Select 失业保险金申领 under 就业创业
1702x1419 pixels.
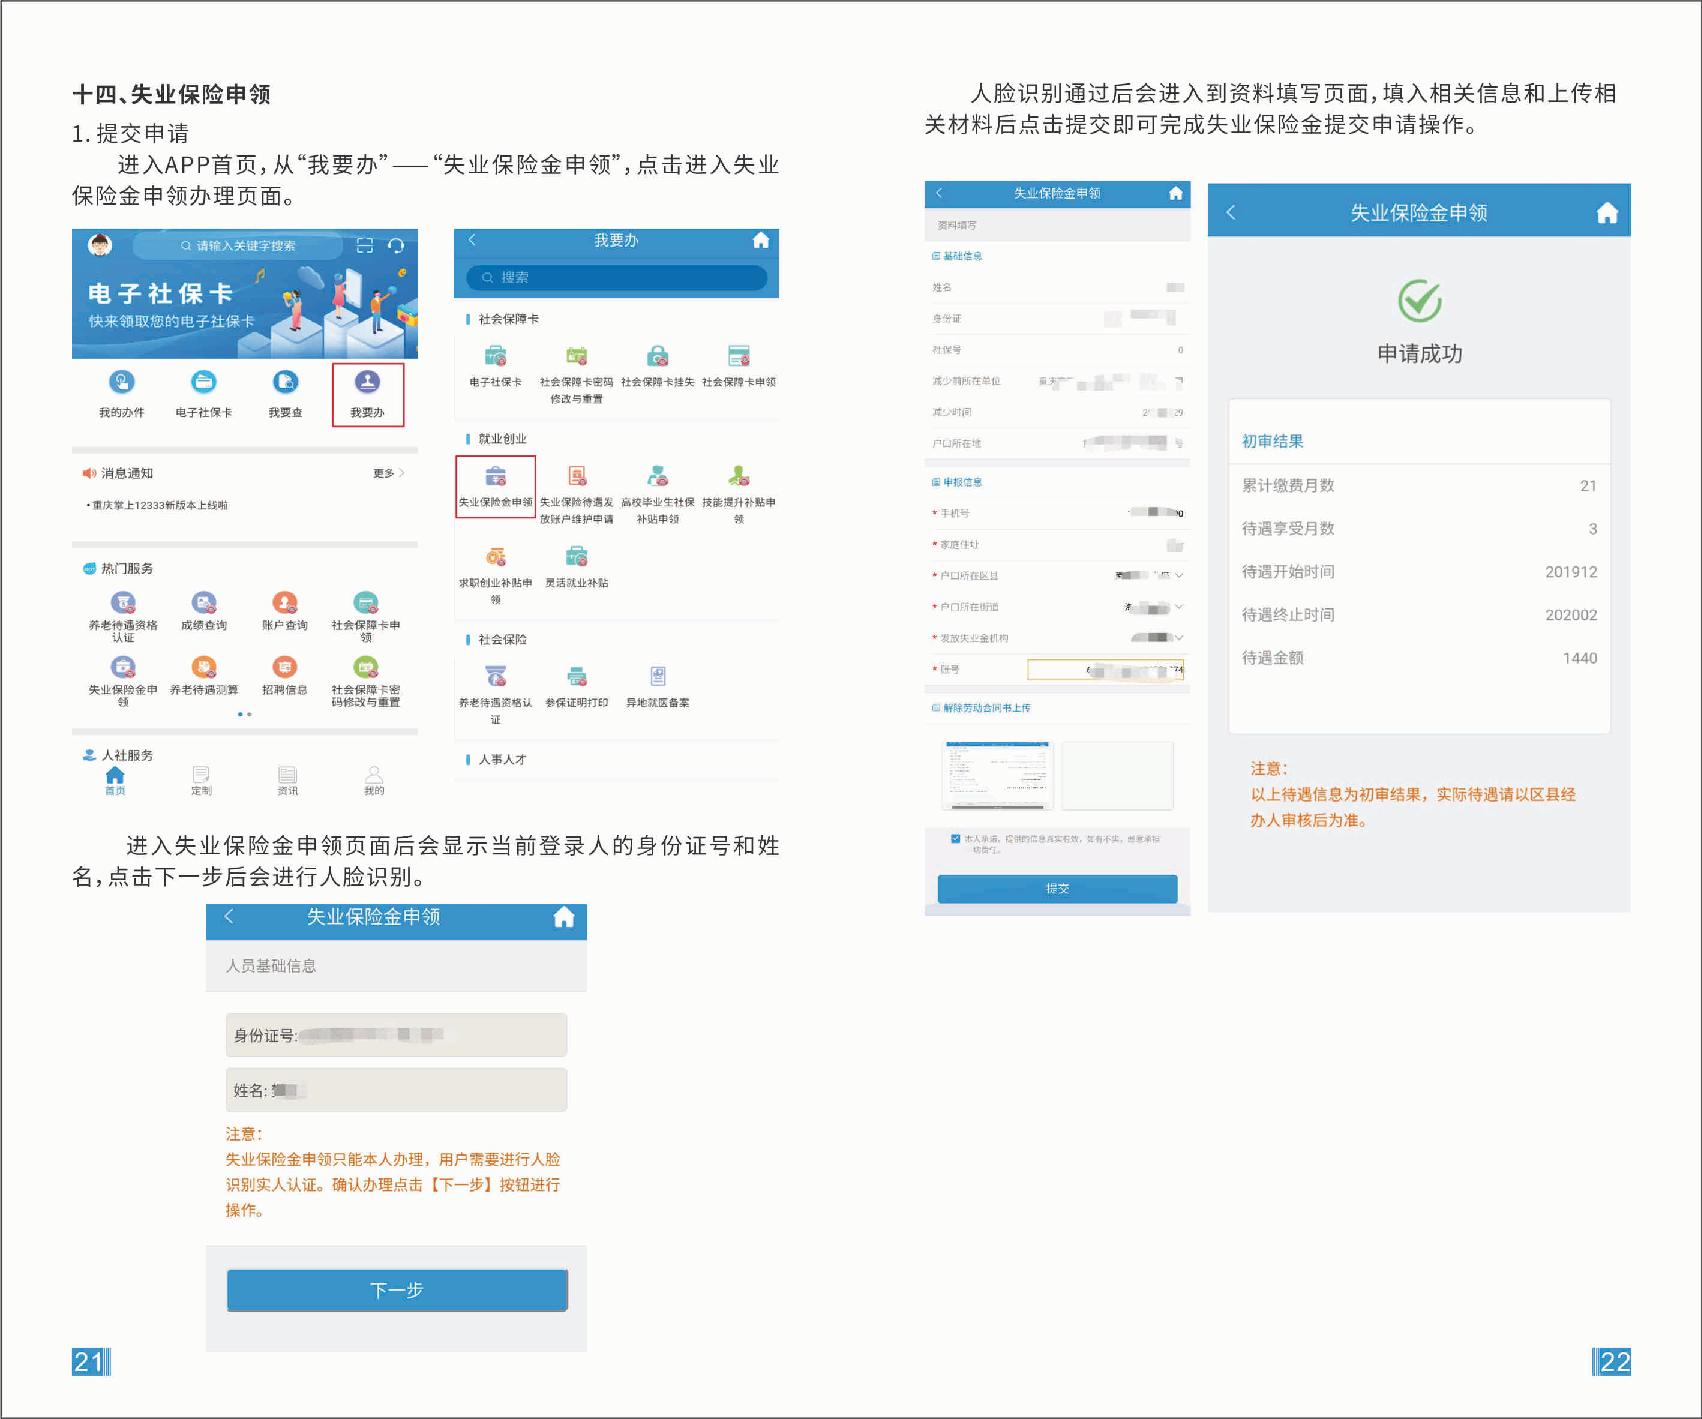495,478
